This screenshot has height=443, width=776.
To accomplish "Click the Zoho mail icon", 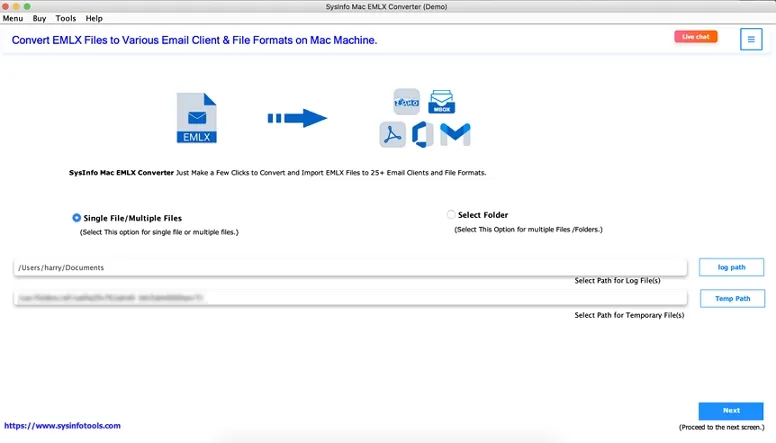I will click(406, 102).
